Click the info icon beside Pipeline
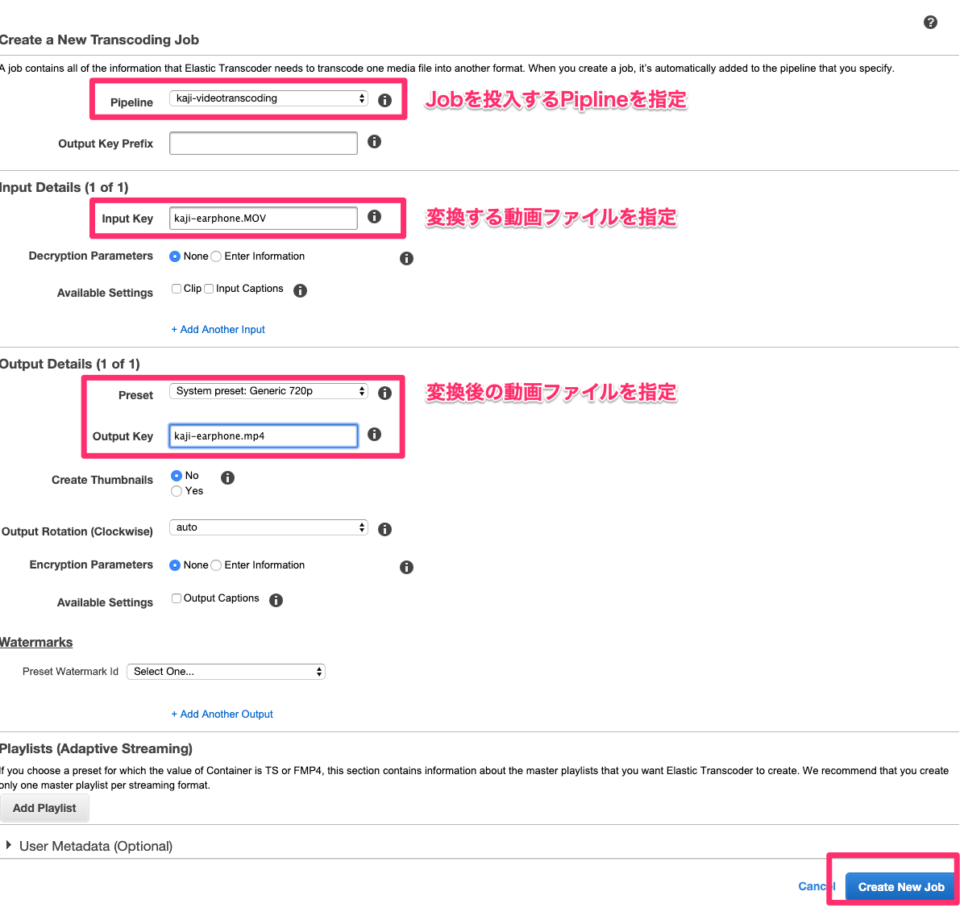 [x=385, y=99]
